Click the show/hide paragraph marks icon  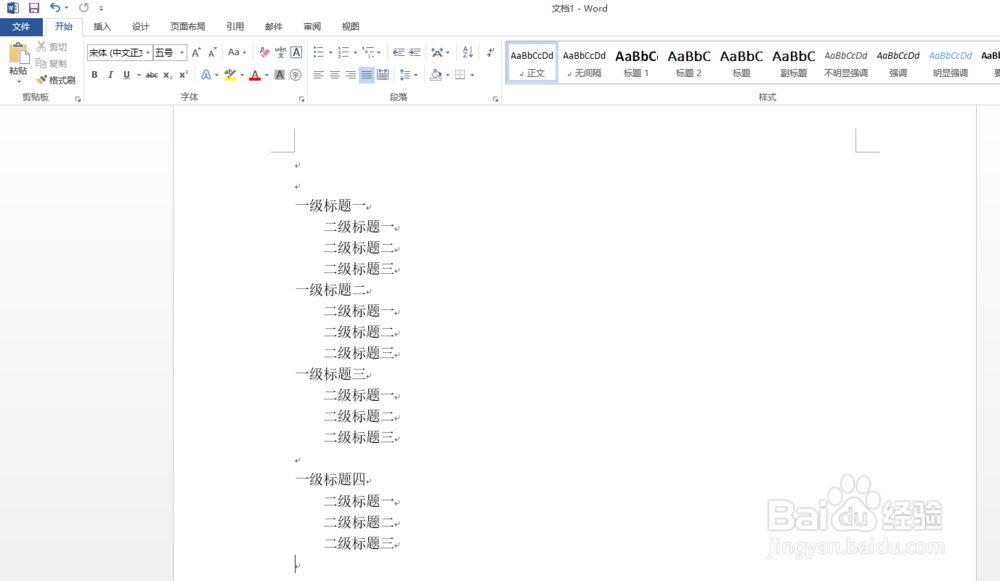point(490,52)
